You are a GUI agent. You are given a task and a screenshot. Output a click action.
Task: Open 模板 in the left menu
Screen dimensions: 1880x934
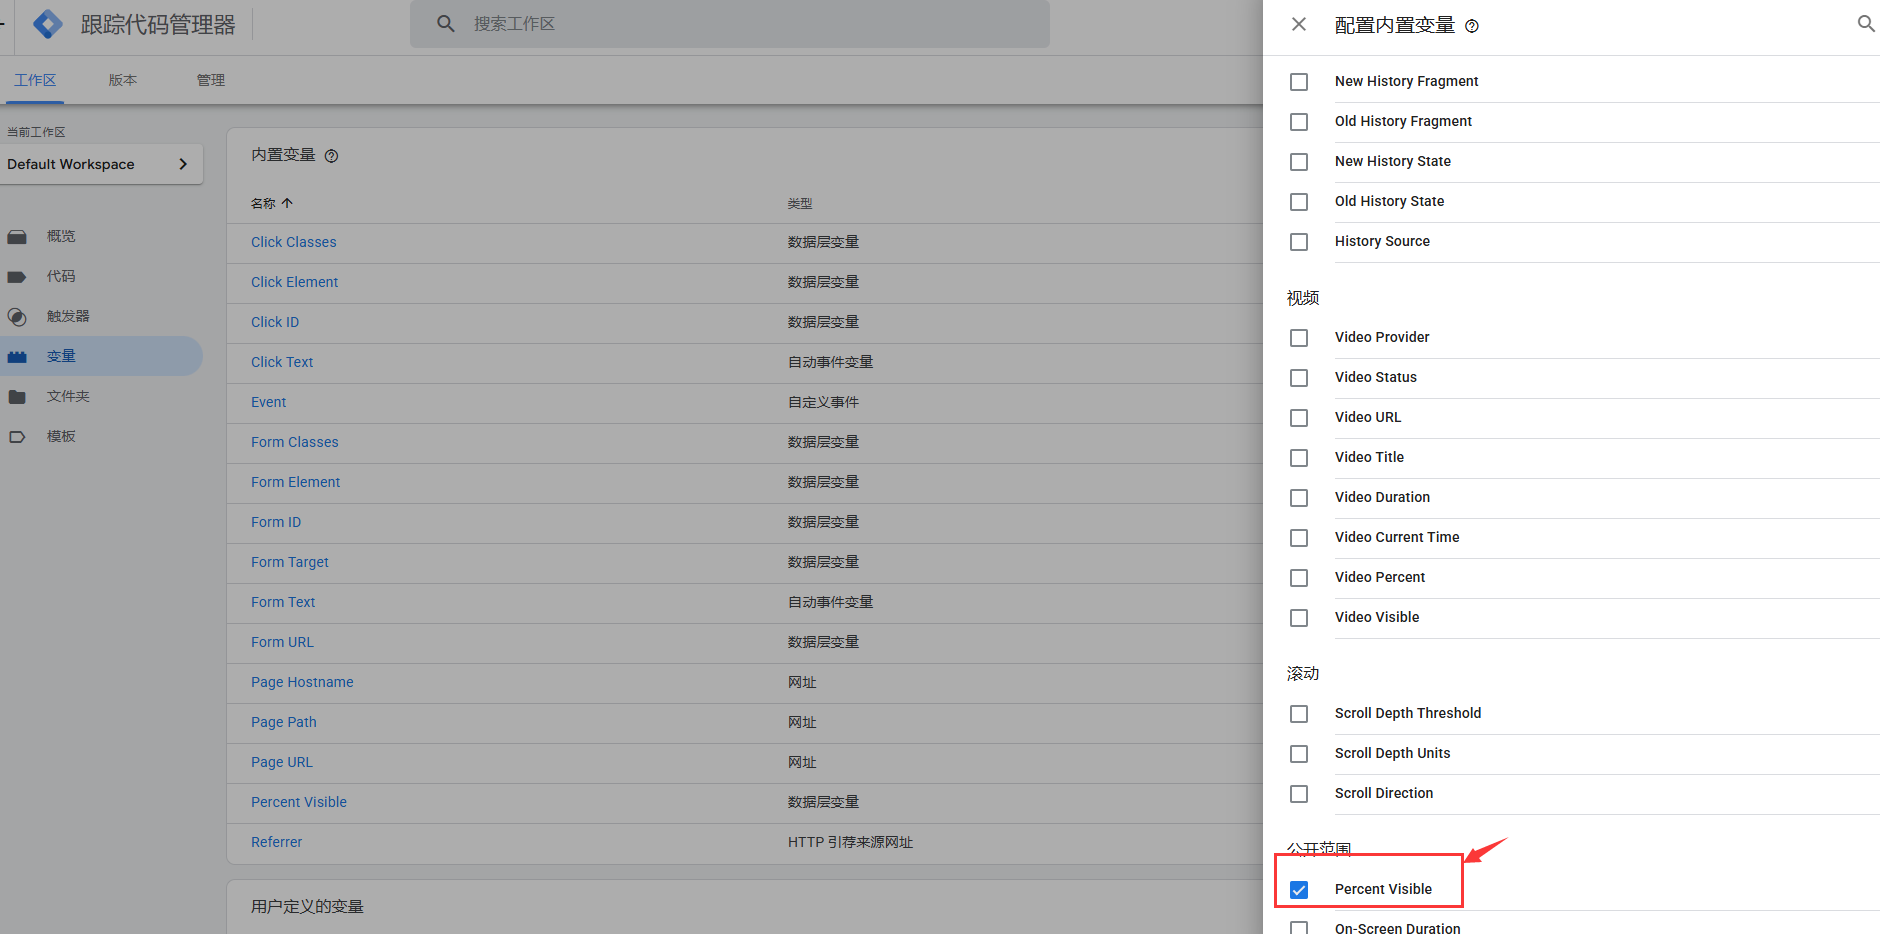coord(61,436)
